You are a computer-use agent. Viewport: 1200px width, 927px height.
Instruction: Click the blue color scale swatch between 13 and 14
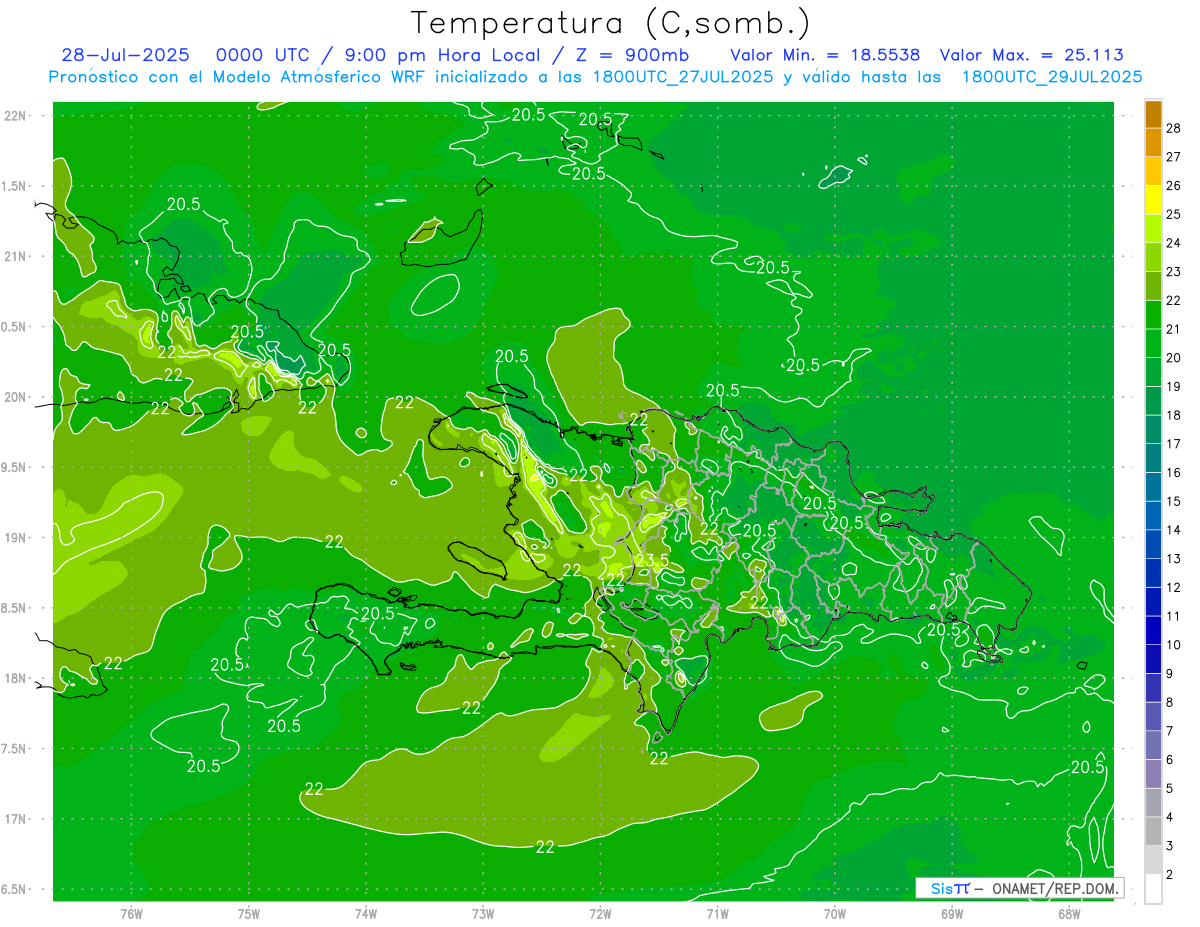(x=1154, y=544)
